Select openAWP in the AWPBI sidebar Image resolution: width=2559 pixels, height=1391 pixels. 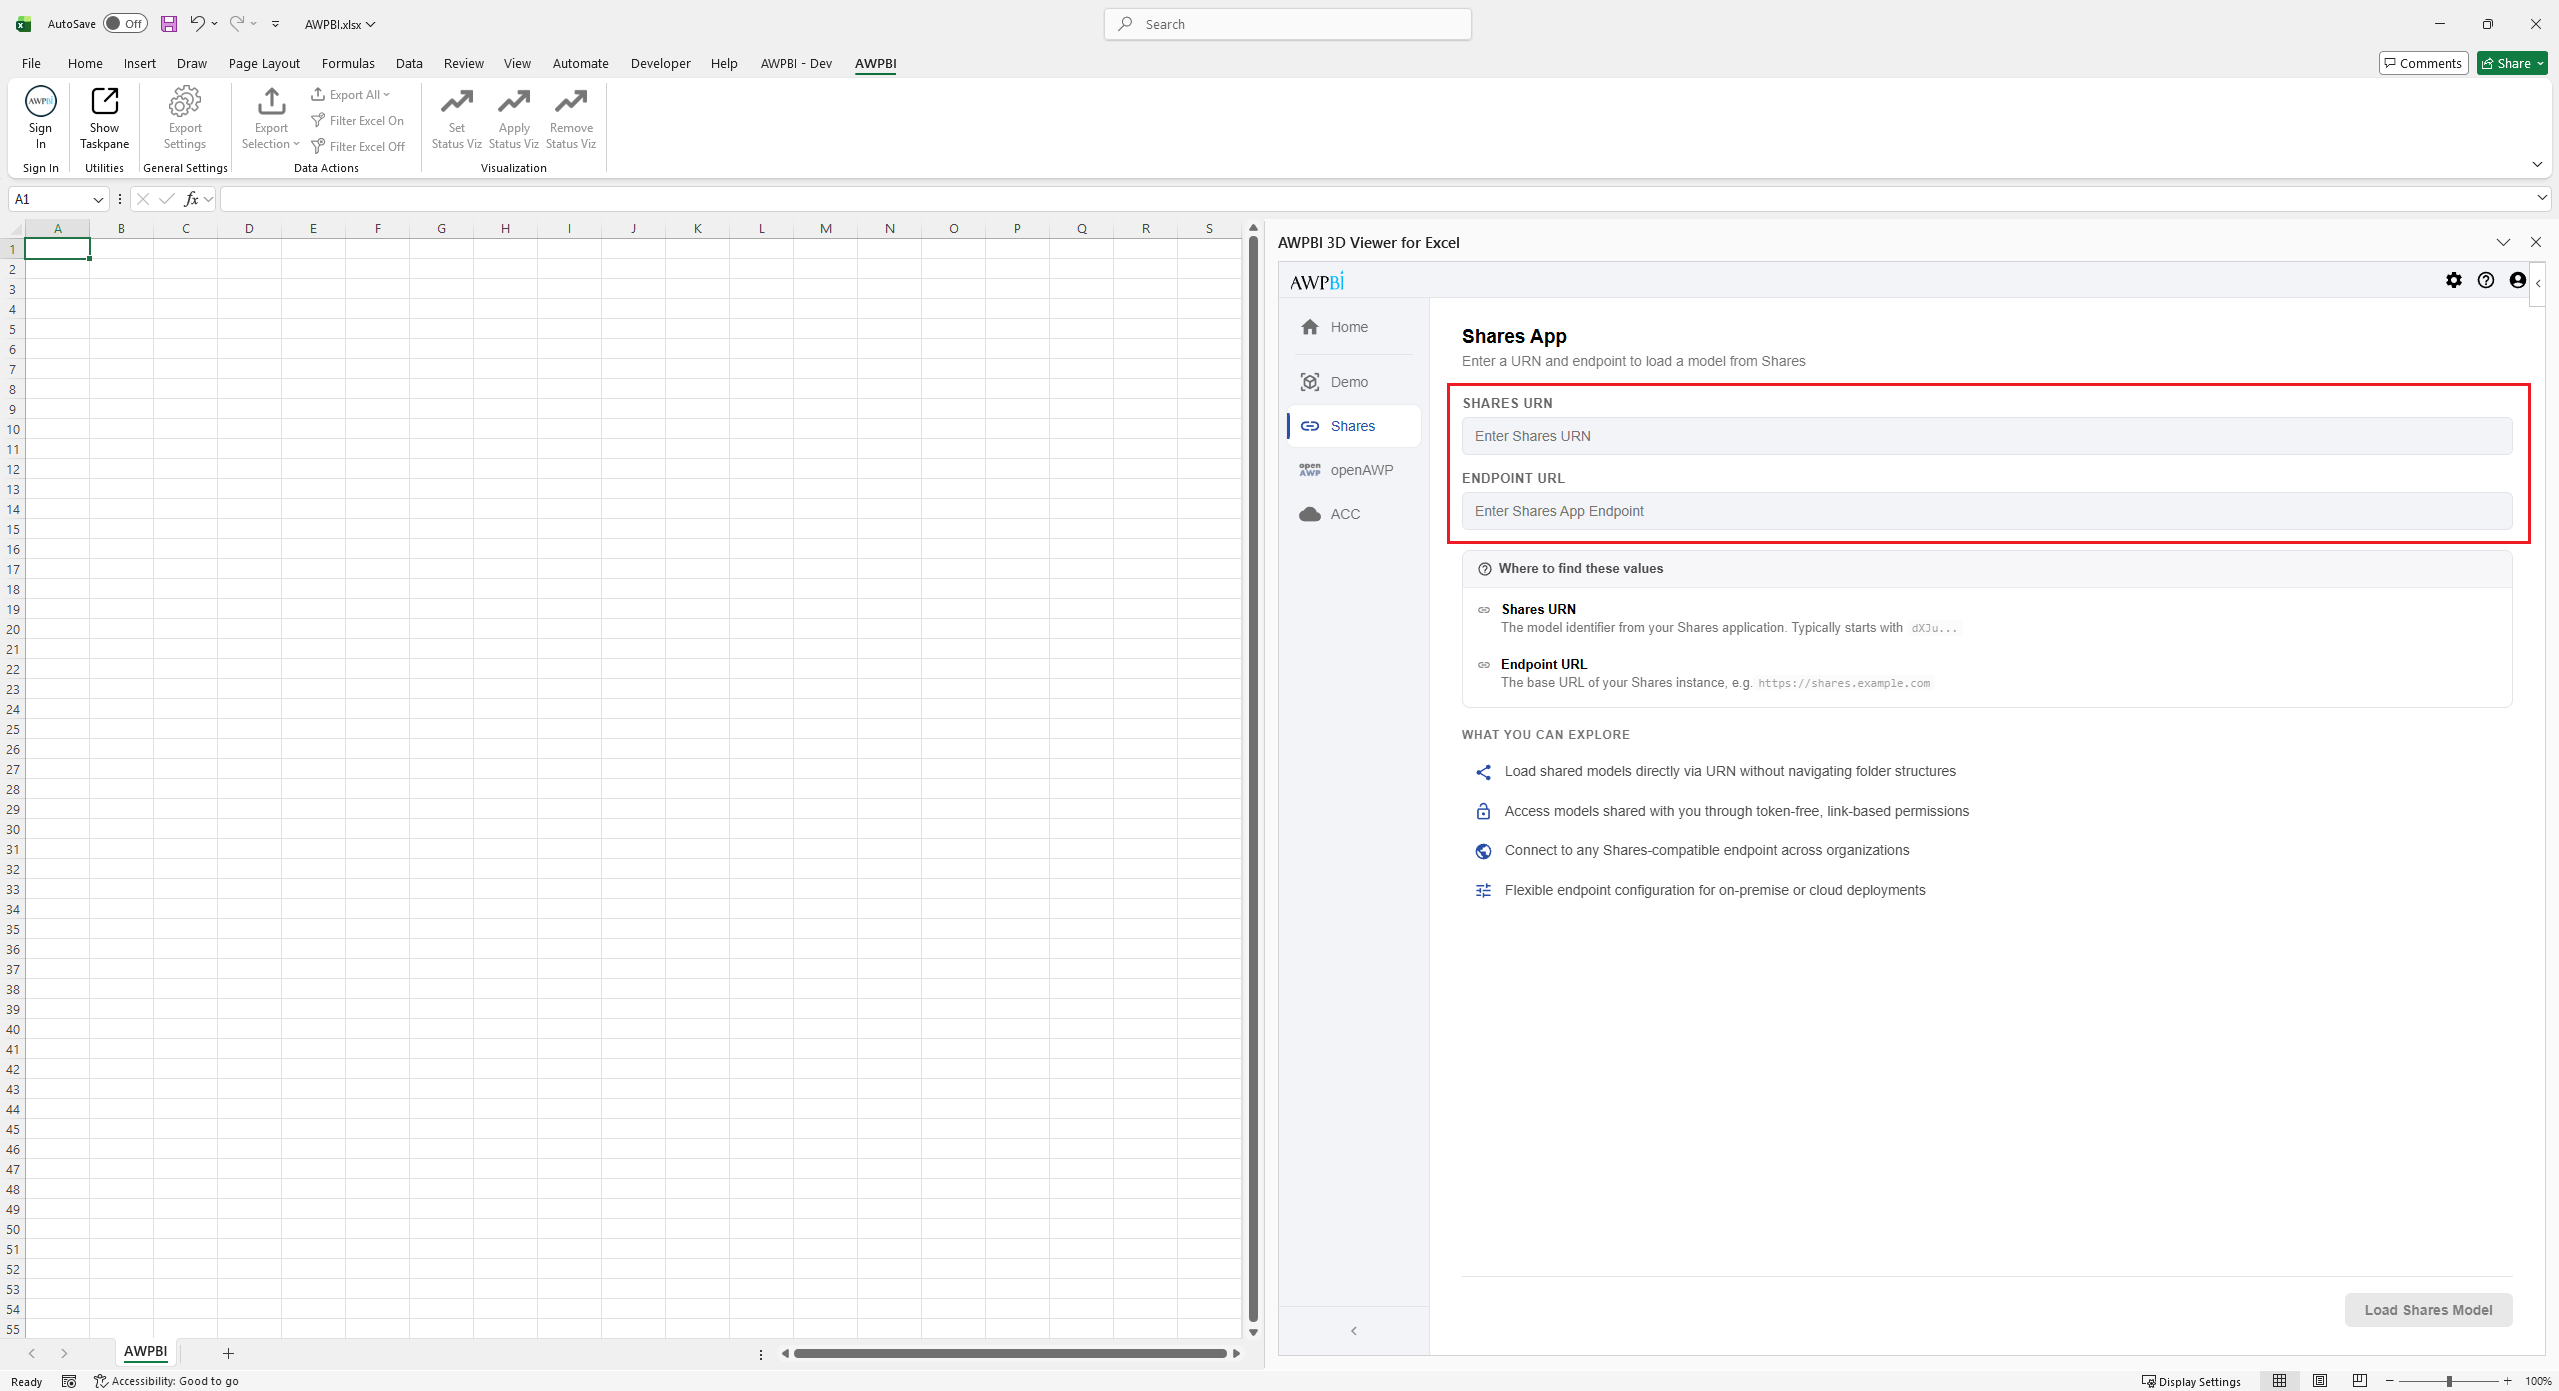pyautogui.click(x=1353, y=470)
